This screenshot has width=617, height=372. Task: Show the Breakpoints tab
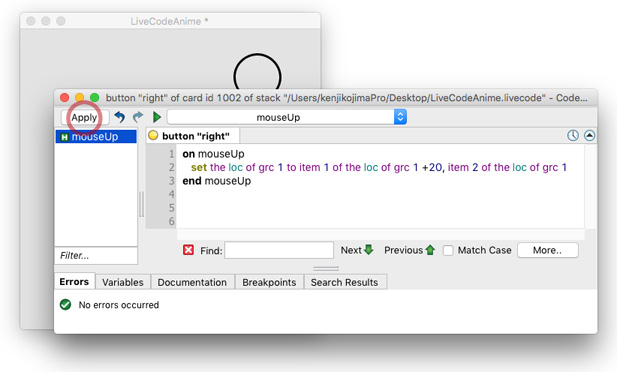269,282
